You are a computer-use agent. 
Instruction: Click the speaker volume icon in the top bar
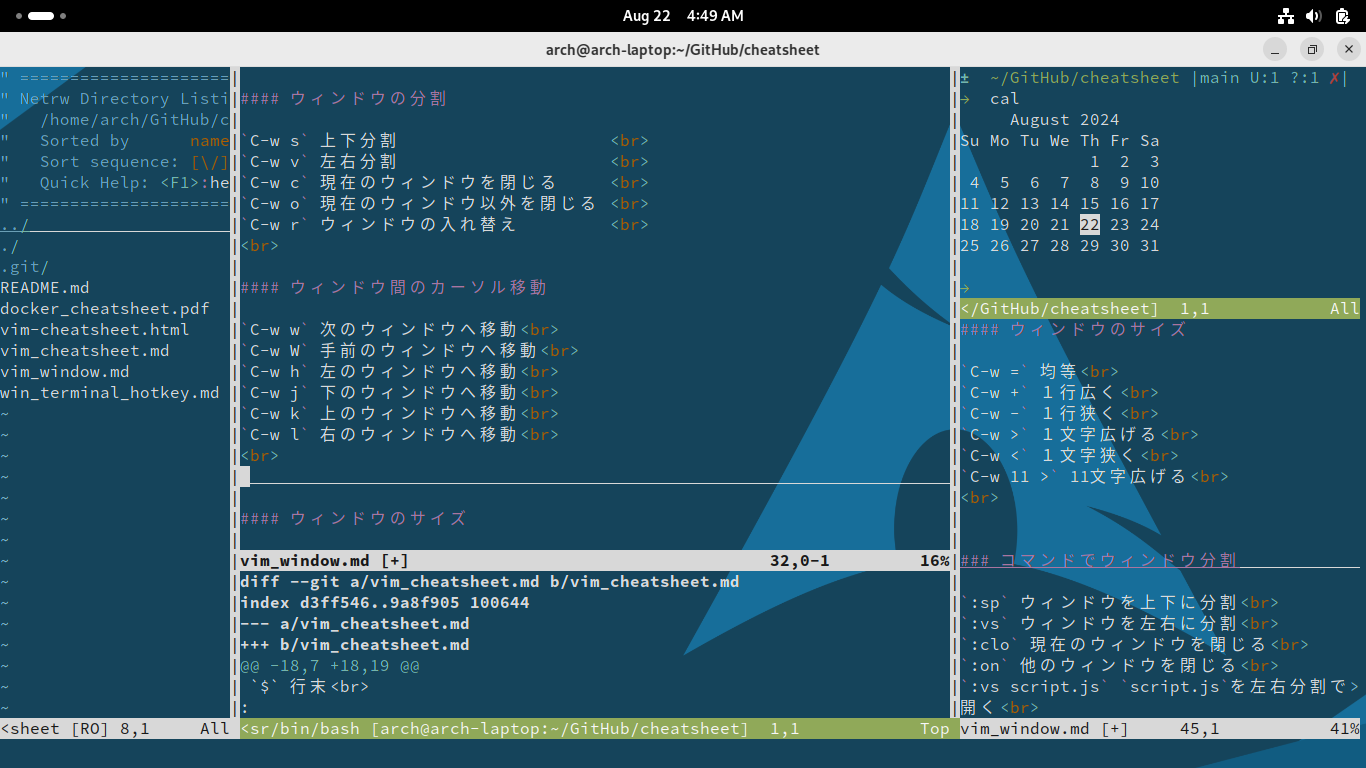(x=1312, y=15)
